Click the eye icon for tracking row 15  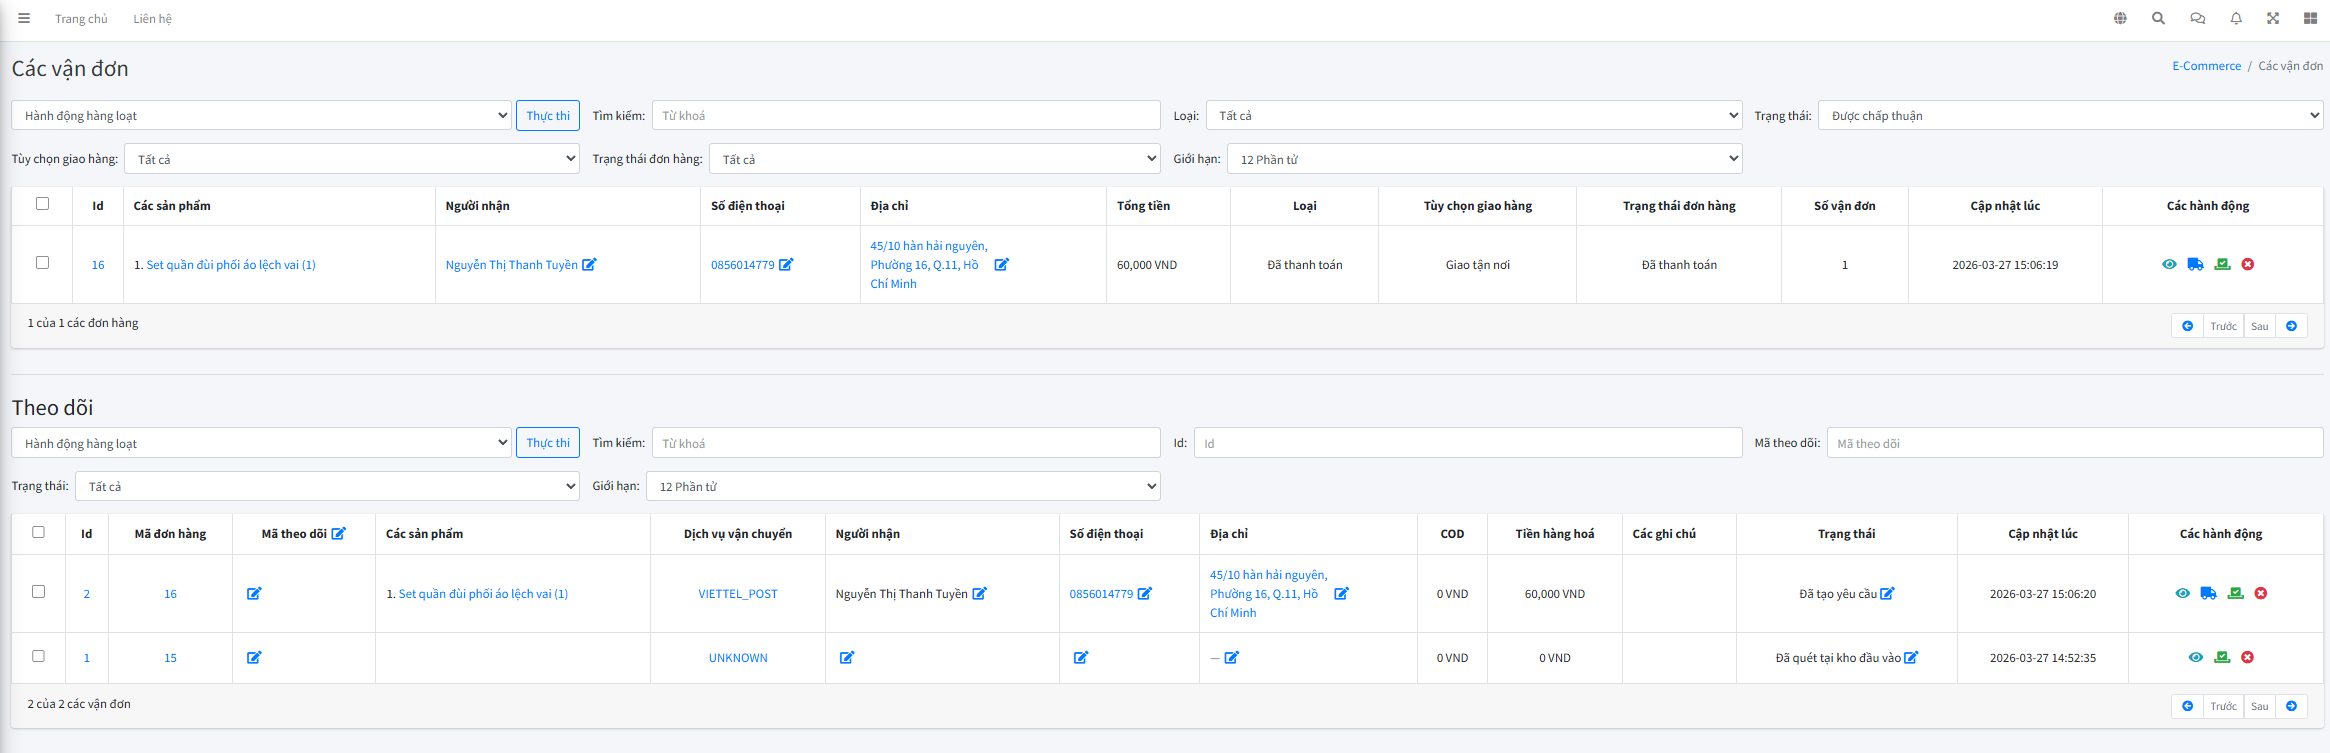[2195, 658]
